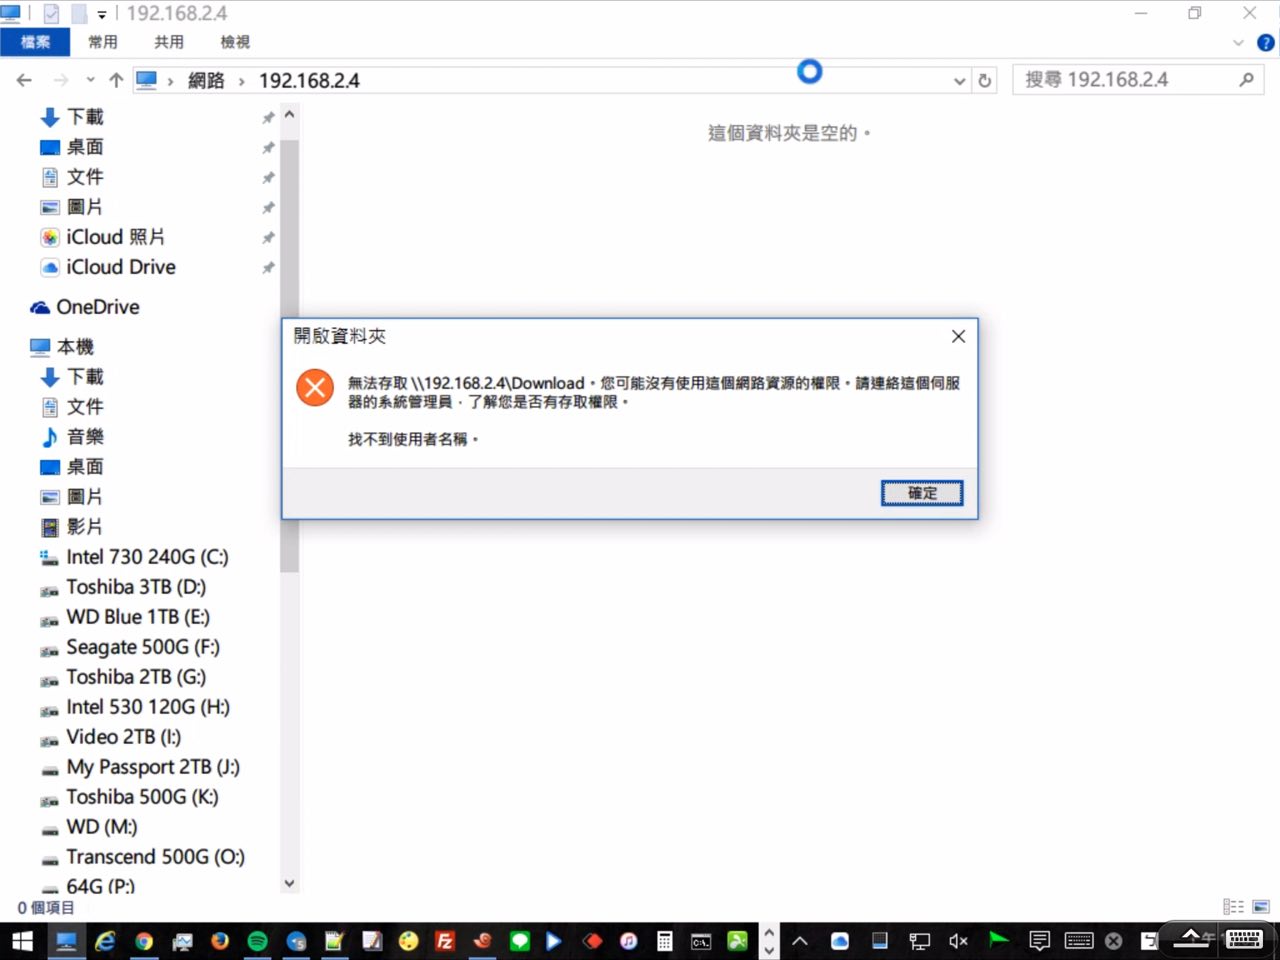1280x960 pixels.
Task: Click the 這個資料夾是空的 message
Action: pos(789,133)
